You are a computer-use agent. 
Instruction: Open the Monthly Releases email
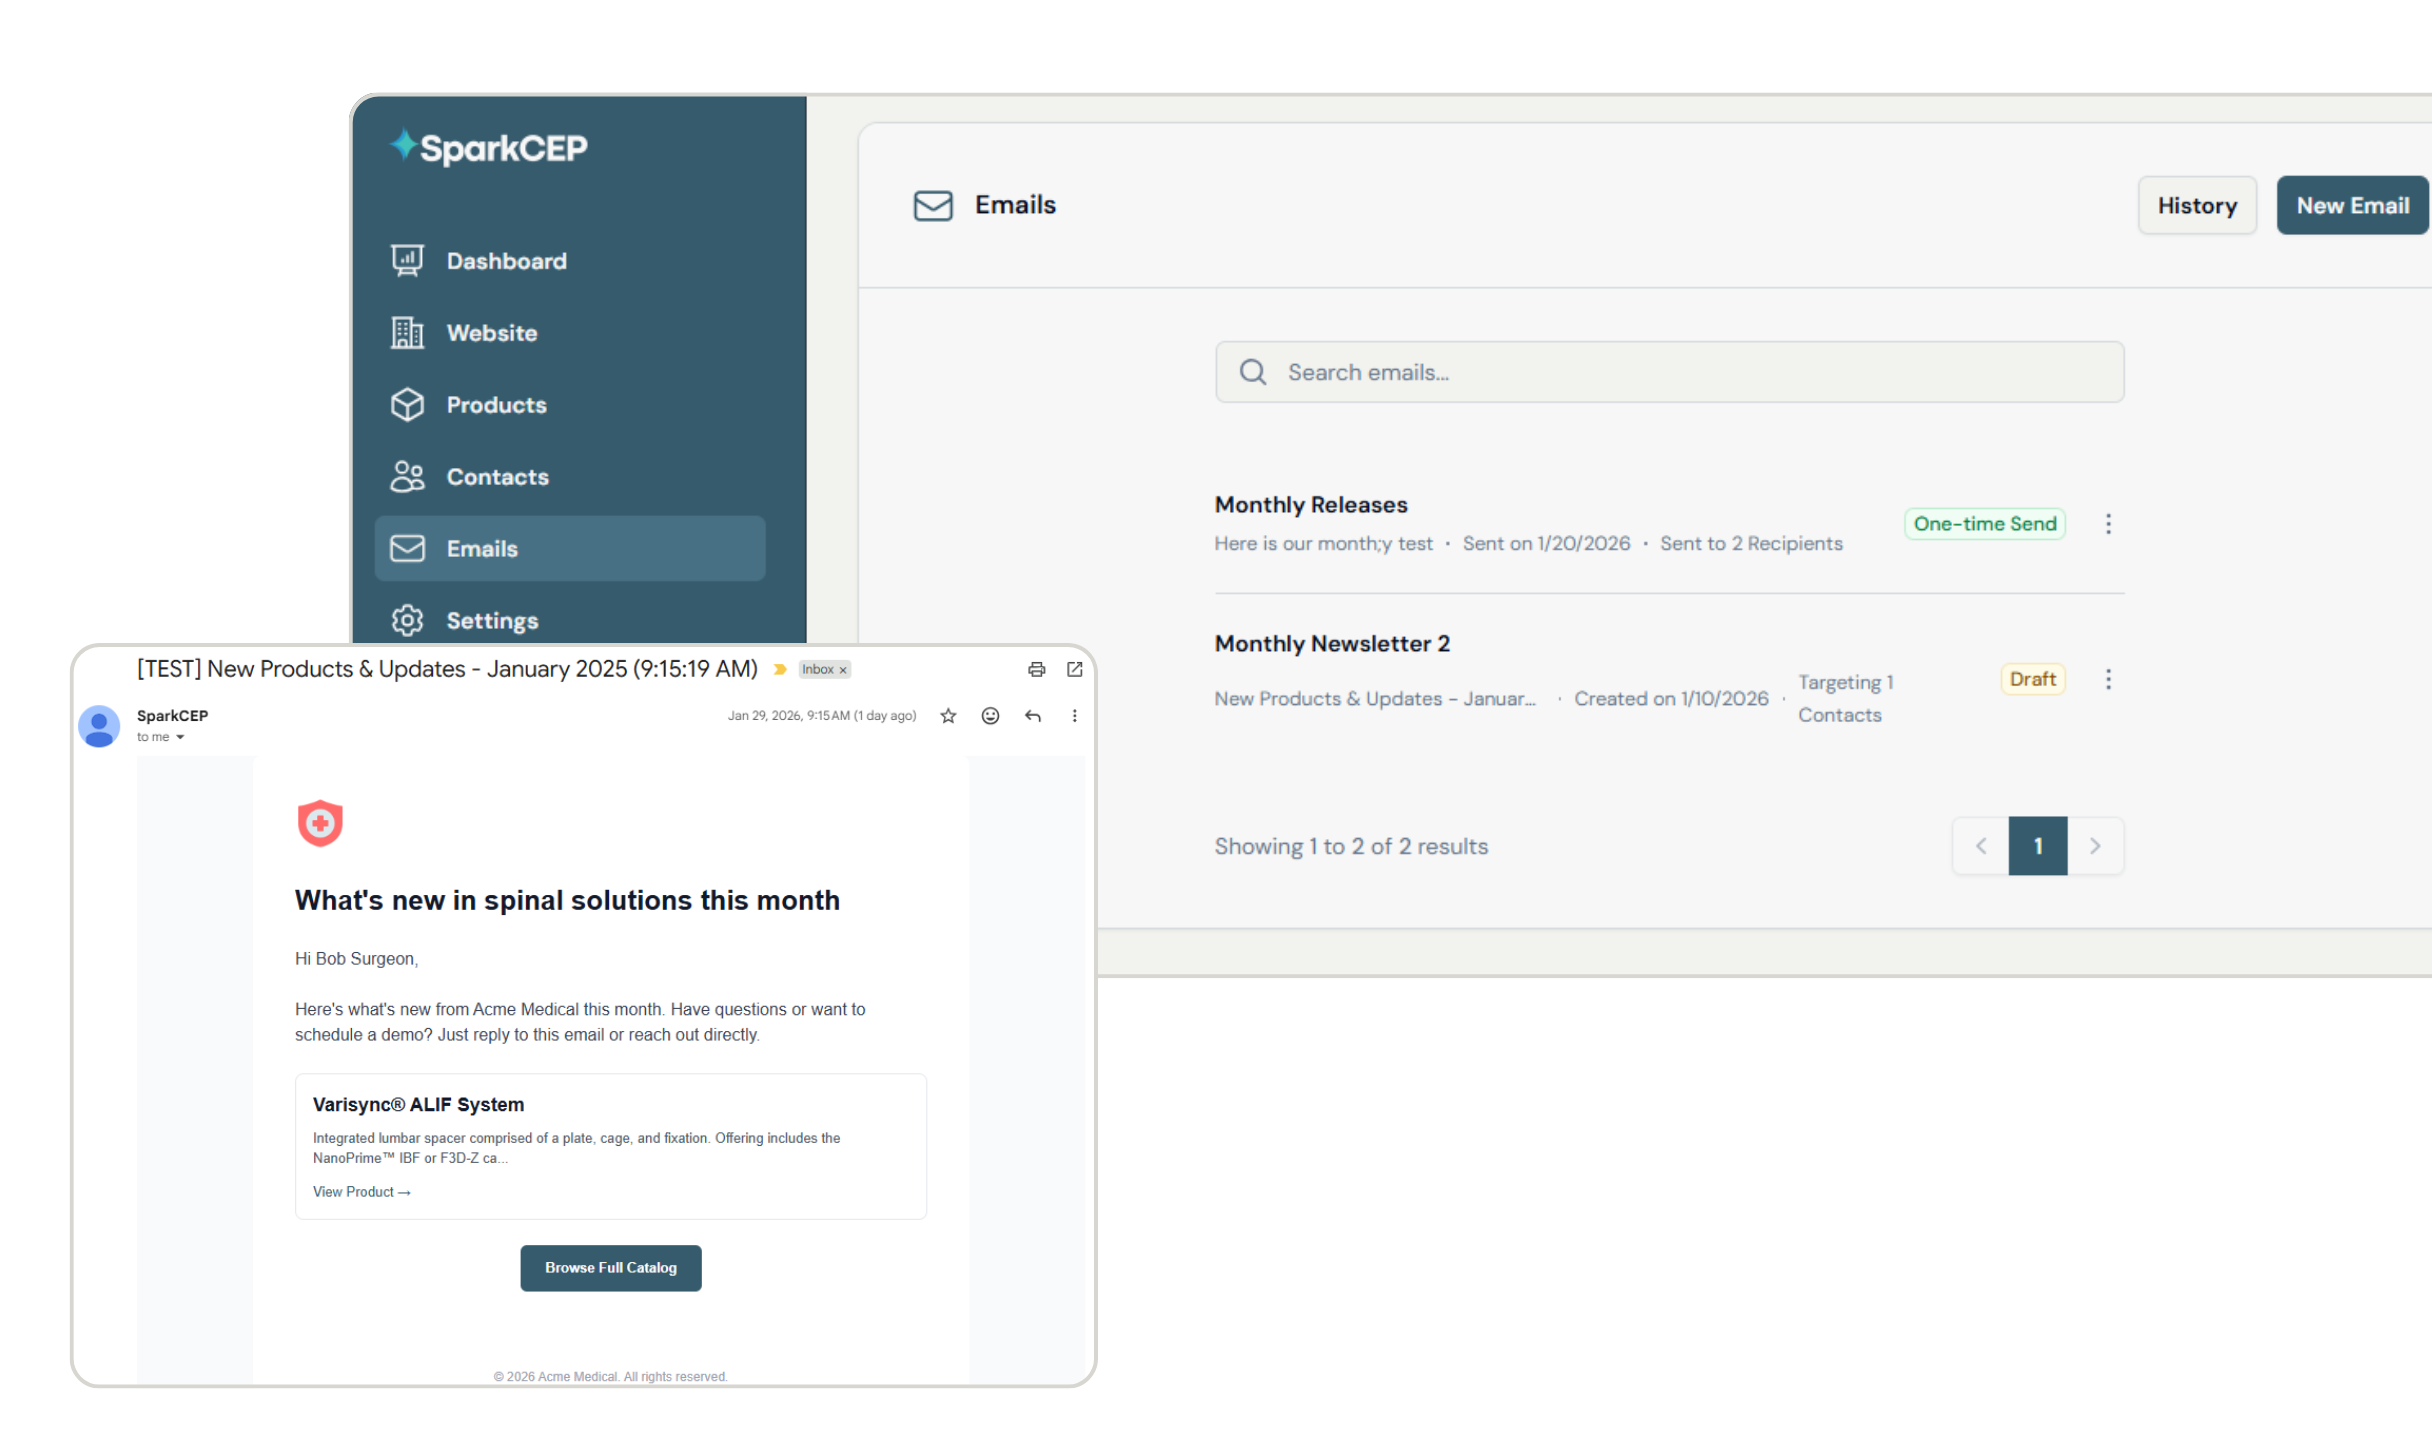(x=1310, y=505)
